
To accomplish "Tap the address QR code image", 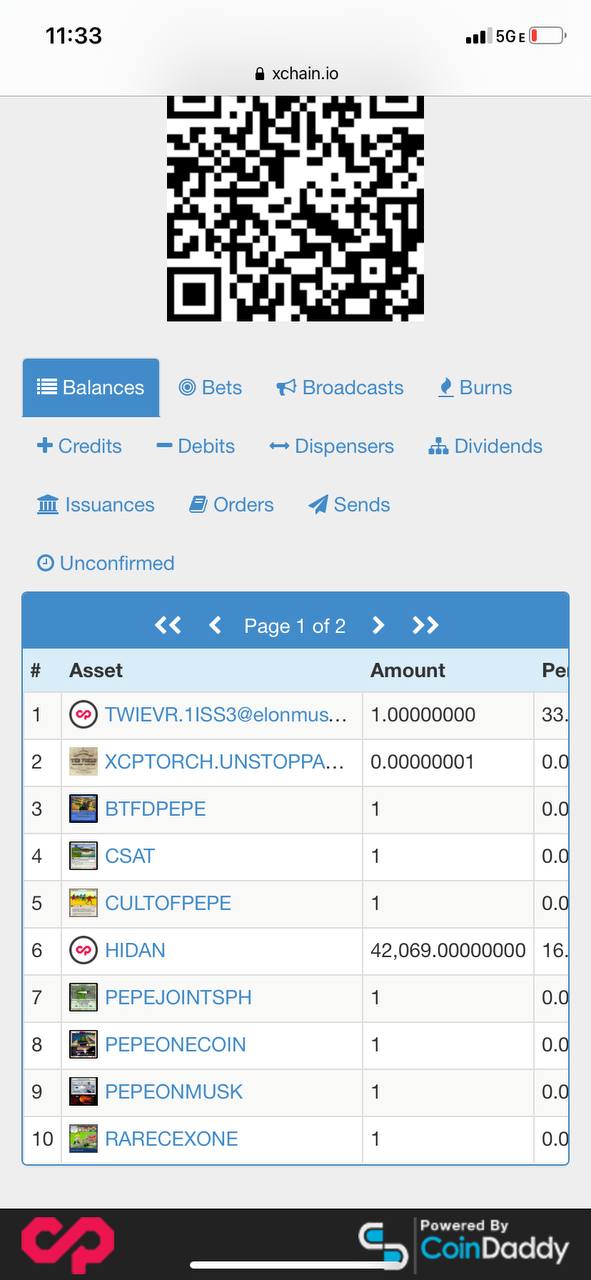I will (x=295, y=208).
